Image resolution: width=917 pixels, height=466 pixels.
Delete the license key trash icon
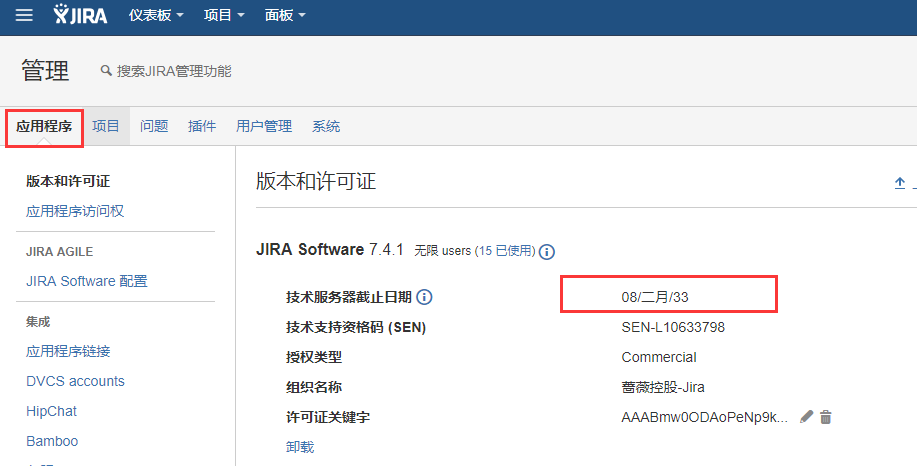(826, 417)
